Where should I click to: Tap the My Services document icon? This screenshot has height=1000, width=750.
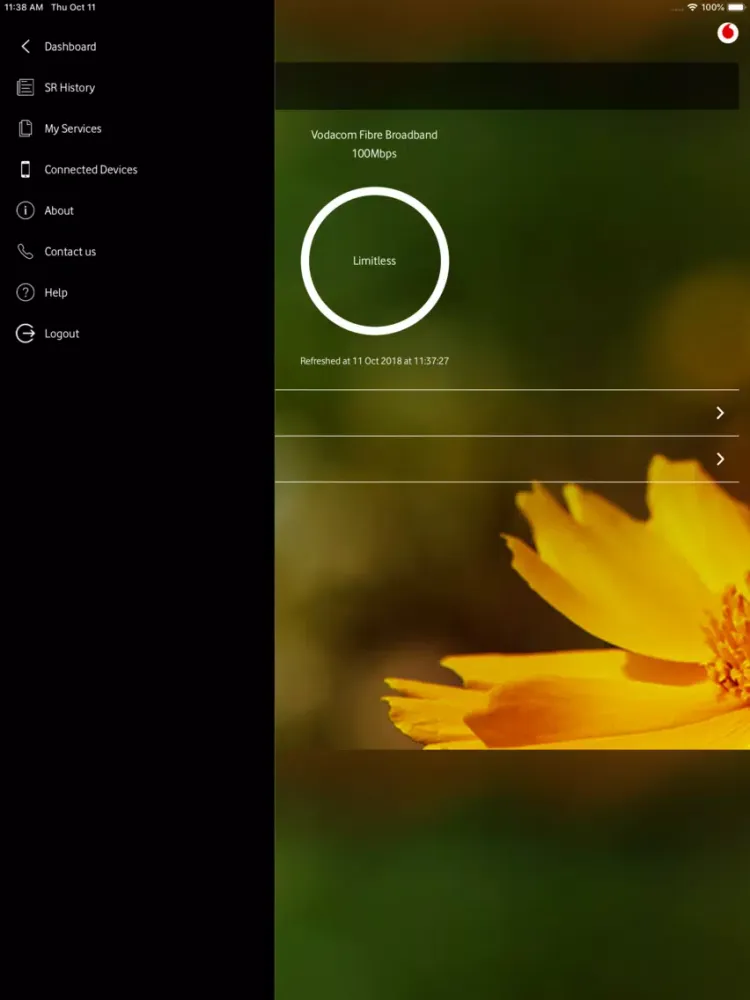(26, 128)
